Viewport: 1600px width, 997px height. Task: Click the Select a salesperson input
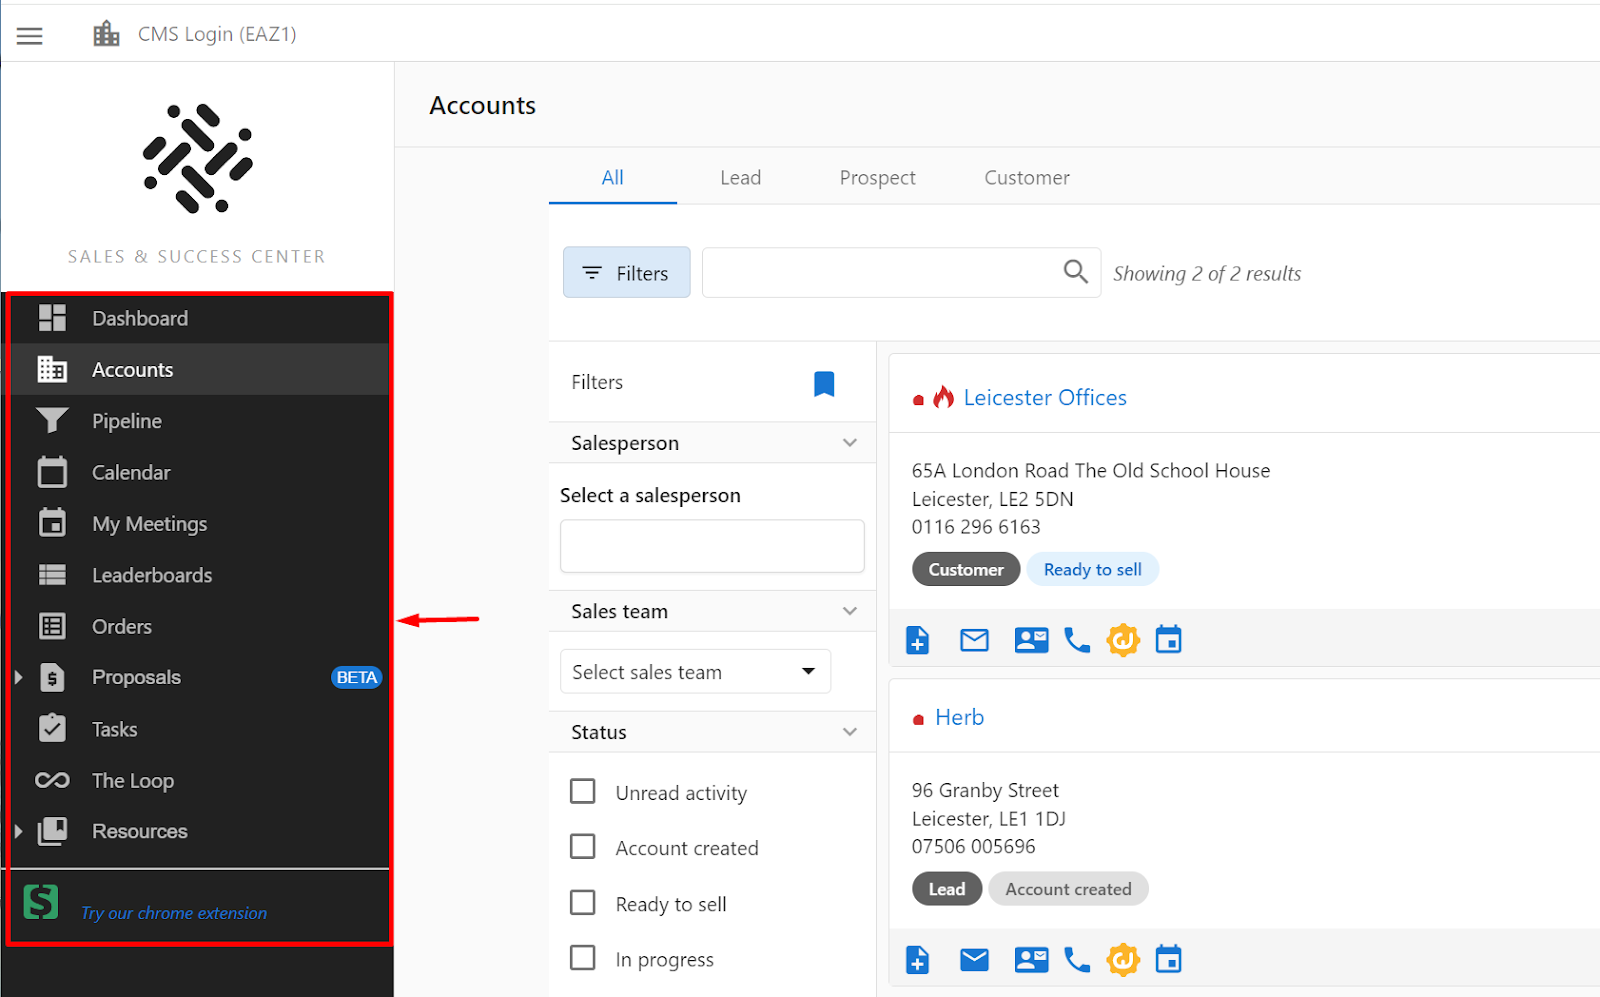(x=712, y=546)
